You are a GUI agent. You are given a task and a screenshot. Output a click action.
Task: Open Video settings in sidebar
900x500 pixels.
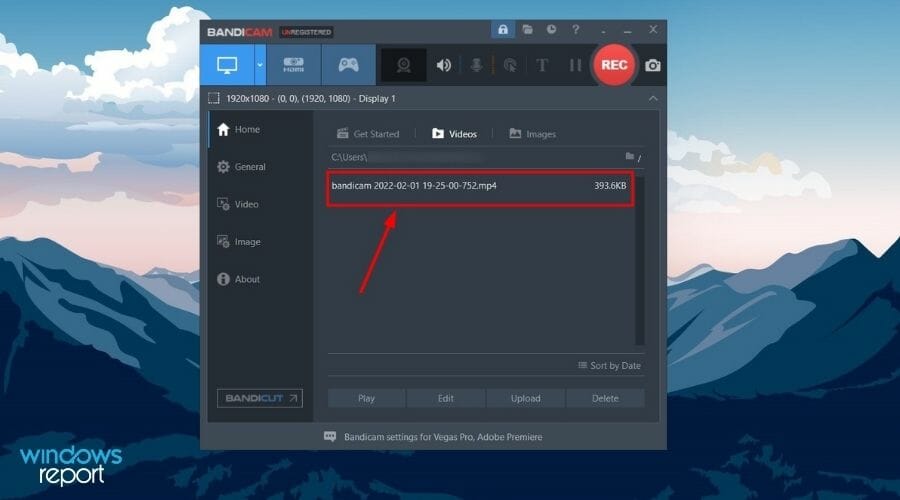coord(261,204)
